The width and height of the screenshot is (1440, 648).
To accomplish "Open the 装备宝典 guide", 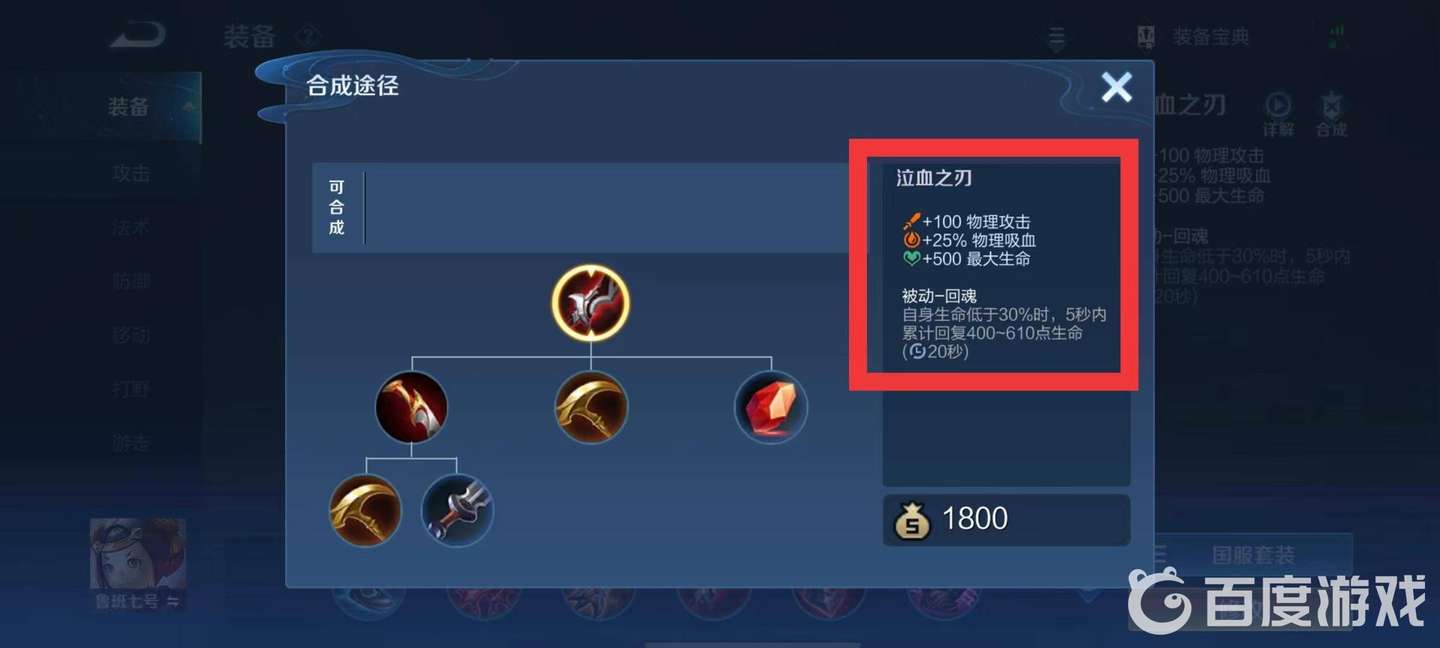I will point(1194,38).
